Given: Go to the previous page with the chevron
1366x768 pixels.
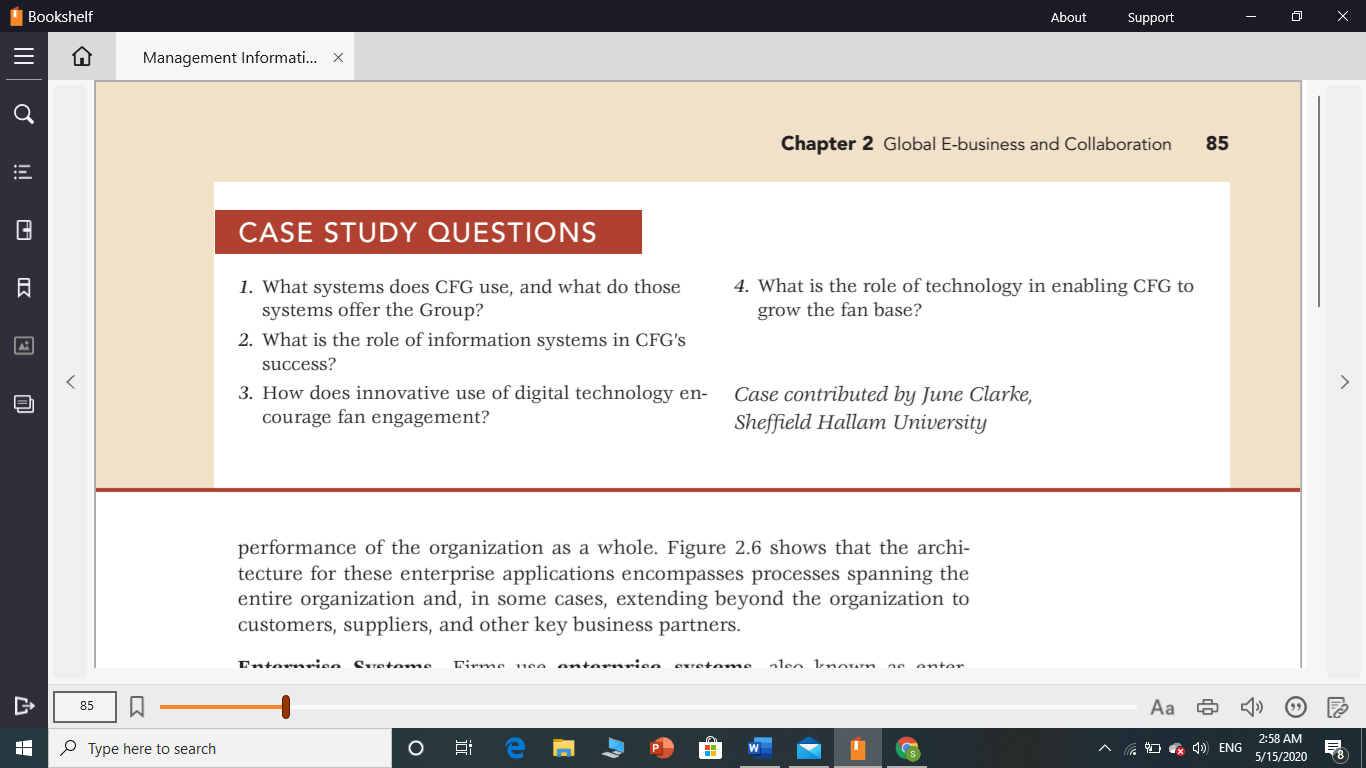Looking at the screenshot, I should [70, 381].
